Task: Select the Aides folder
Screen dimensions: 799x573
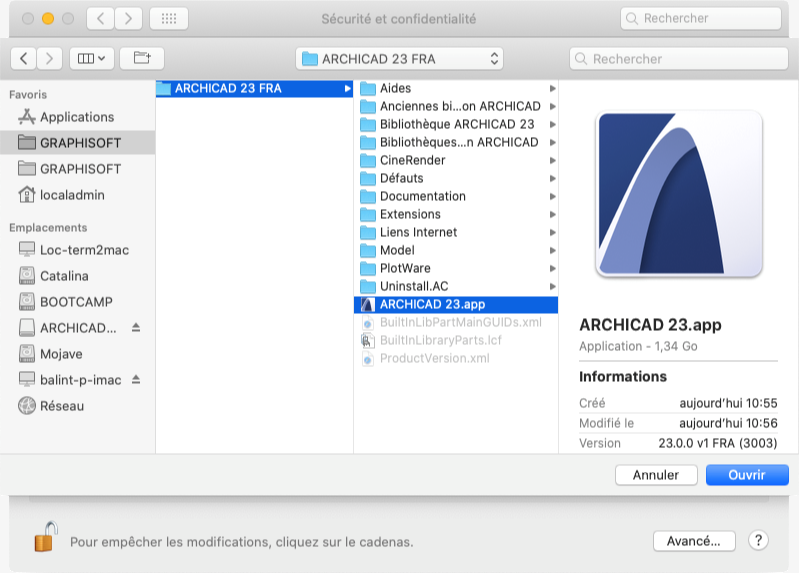Action: pyautogui.click(x=456, y=88)
